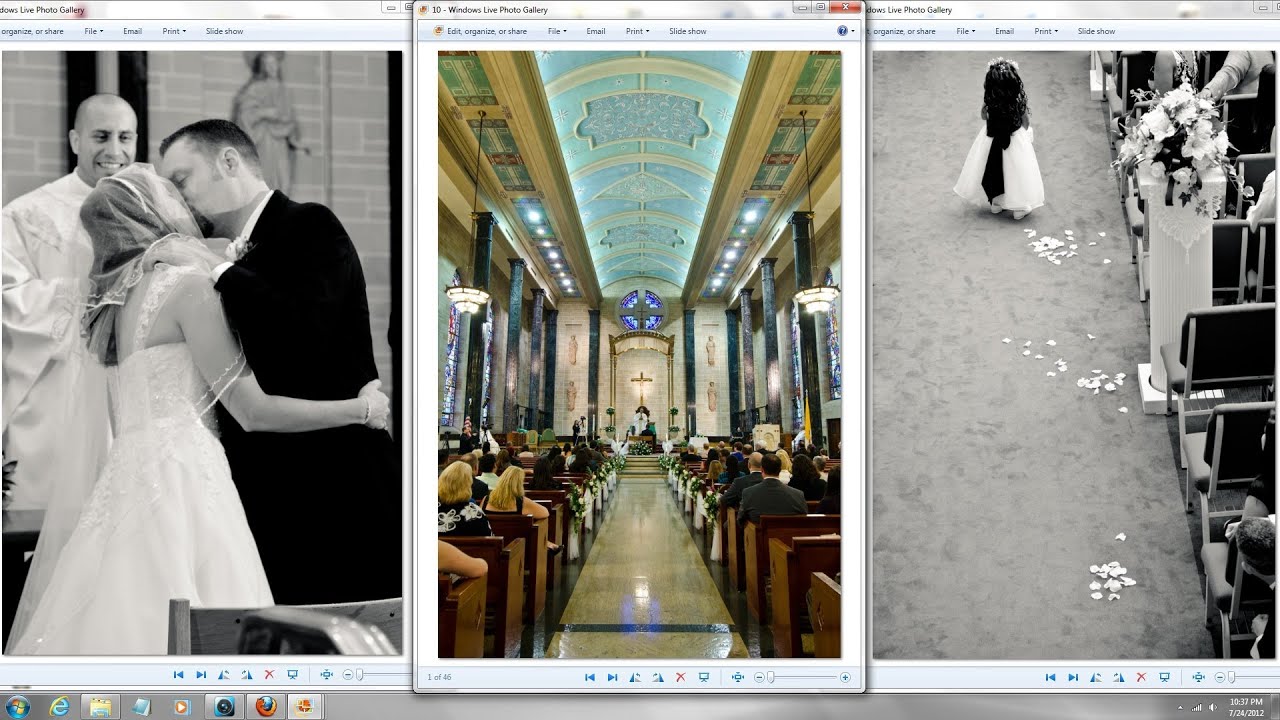This screenshot has width=1280, height=720.
Task: Delete the photo in left window
Action: (270, 675)
